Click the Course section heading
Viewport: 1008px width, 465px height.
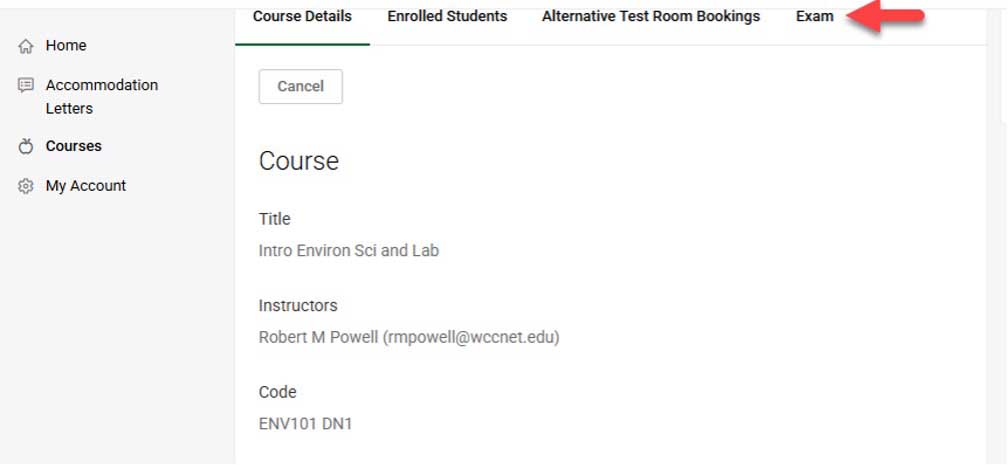tap(298, 161)
